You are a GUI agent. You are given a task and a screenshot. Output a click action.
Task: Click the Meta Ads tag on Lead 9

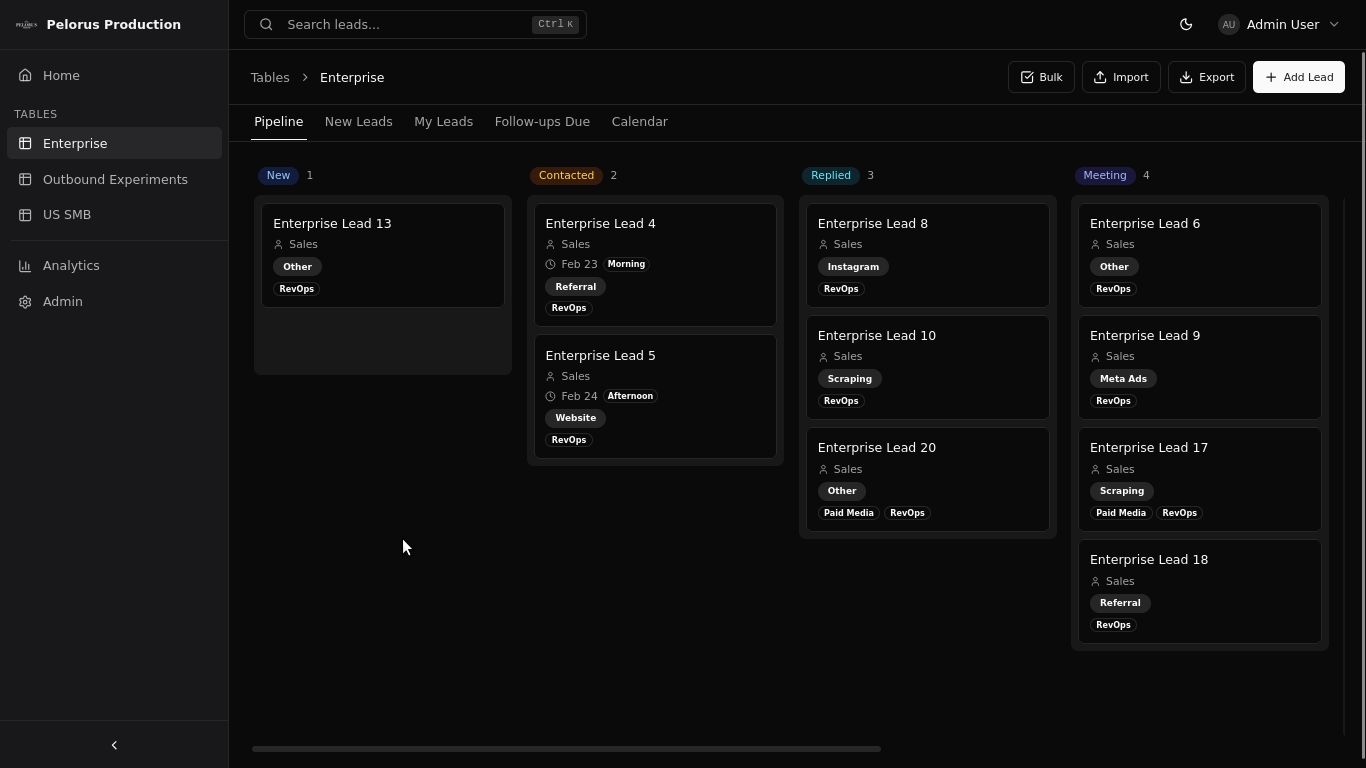pos(1123,379)
